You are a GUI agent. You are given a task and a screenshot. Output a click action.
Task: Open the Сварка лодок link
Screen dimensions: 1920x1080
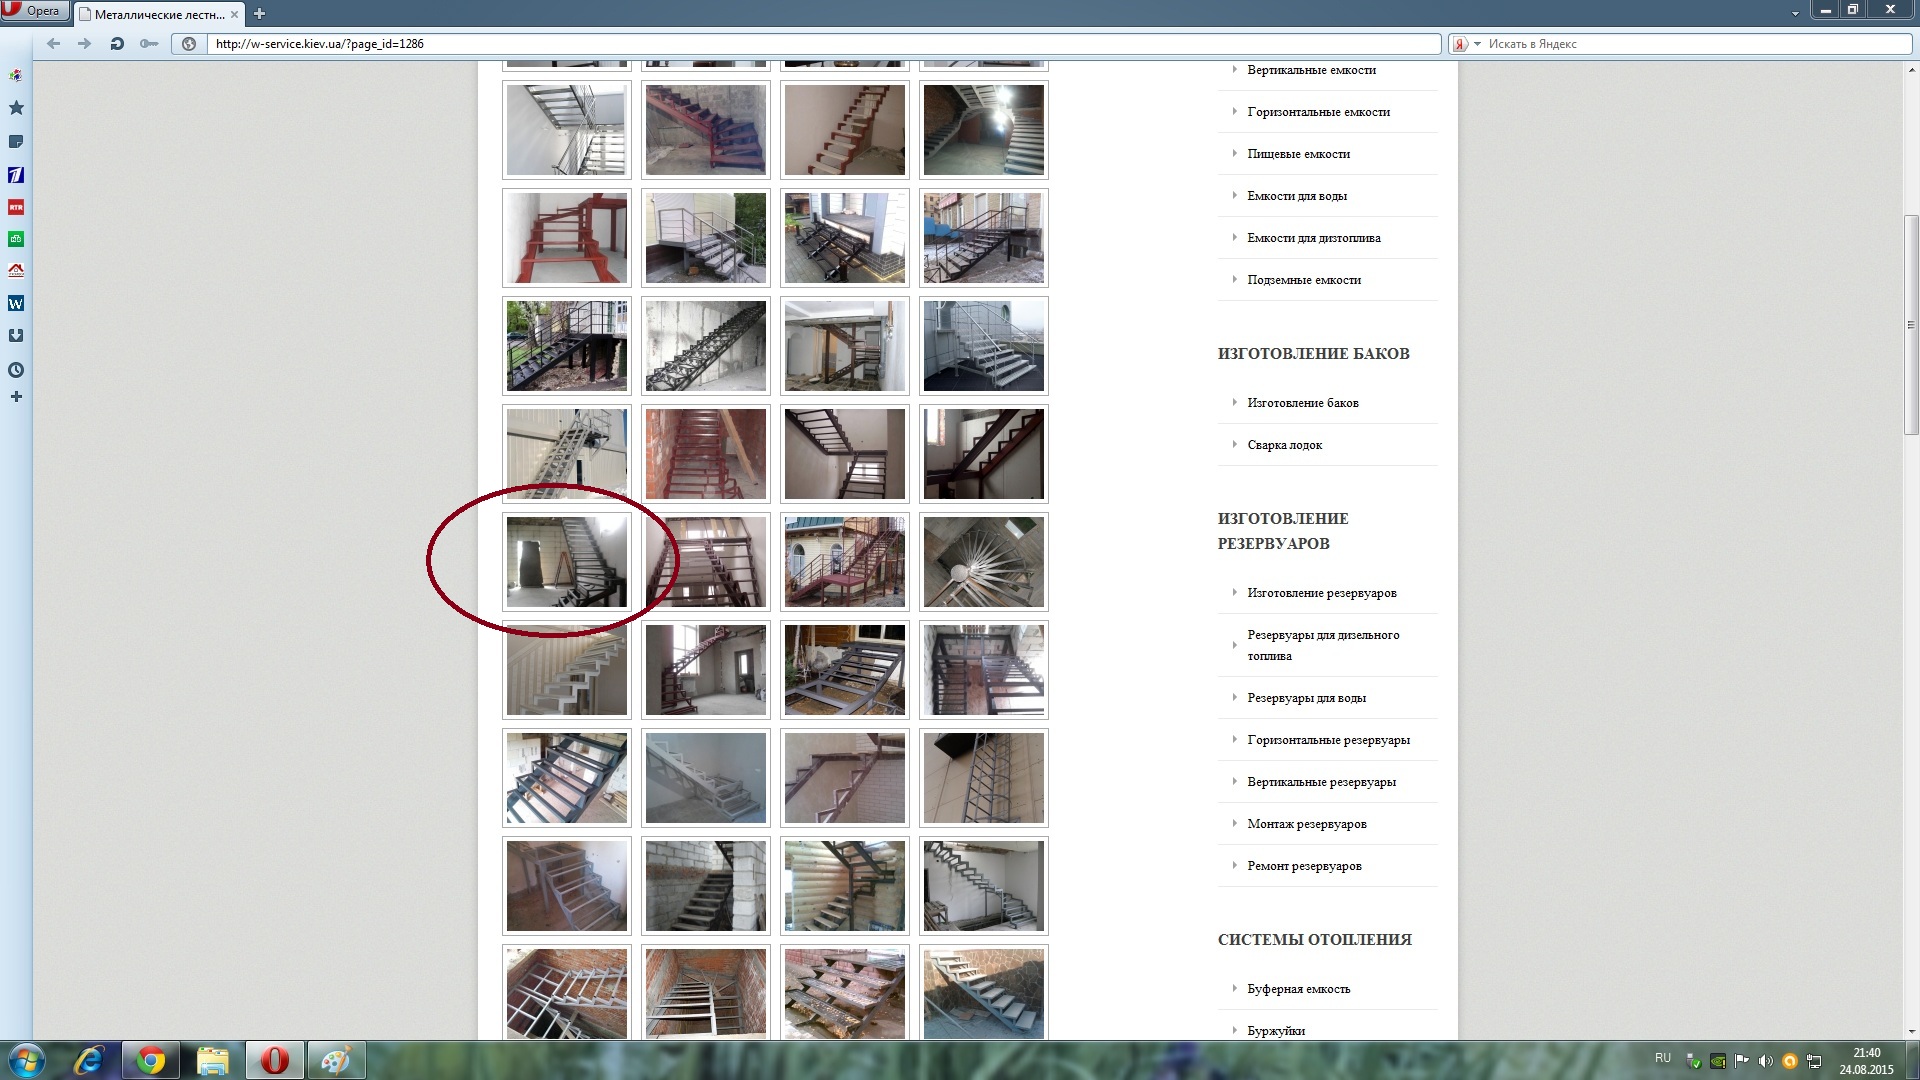click(1284, 445)
